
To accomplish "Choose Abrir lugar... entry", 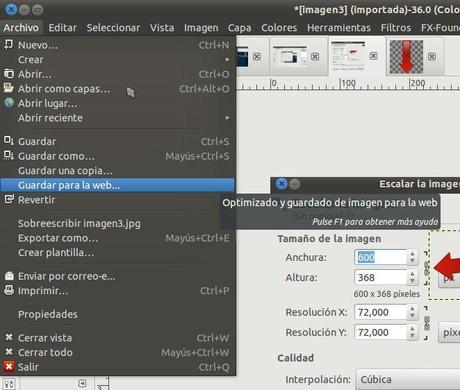I will pos(117,104).
